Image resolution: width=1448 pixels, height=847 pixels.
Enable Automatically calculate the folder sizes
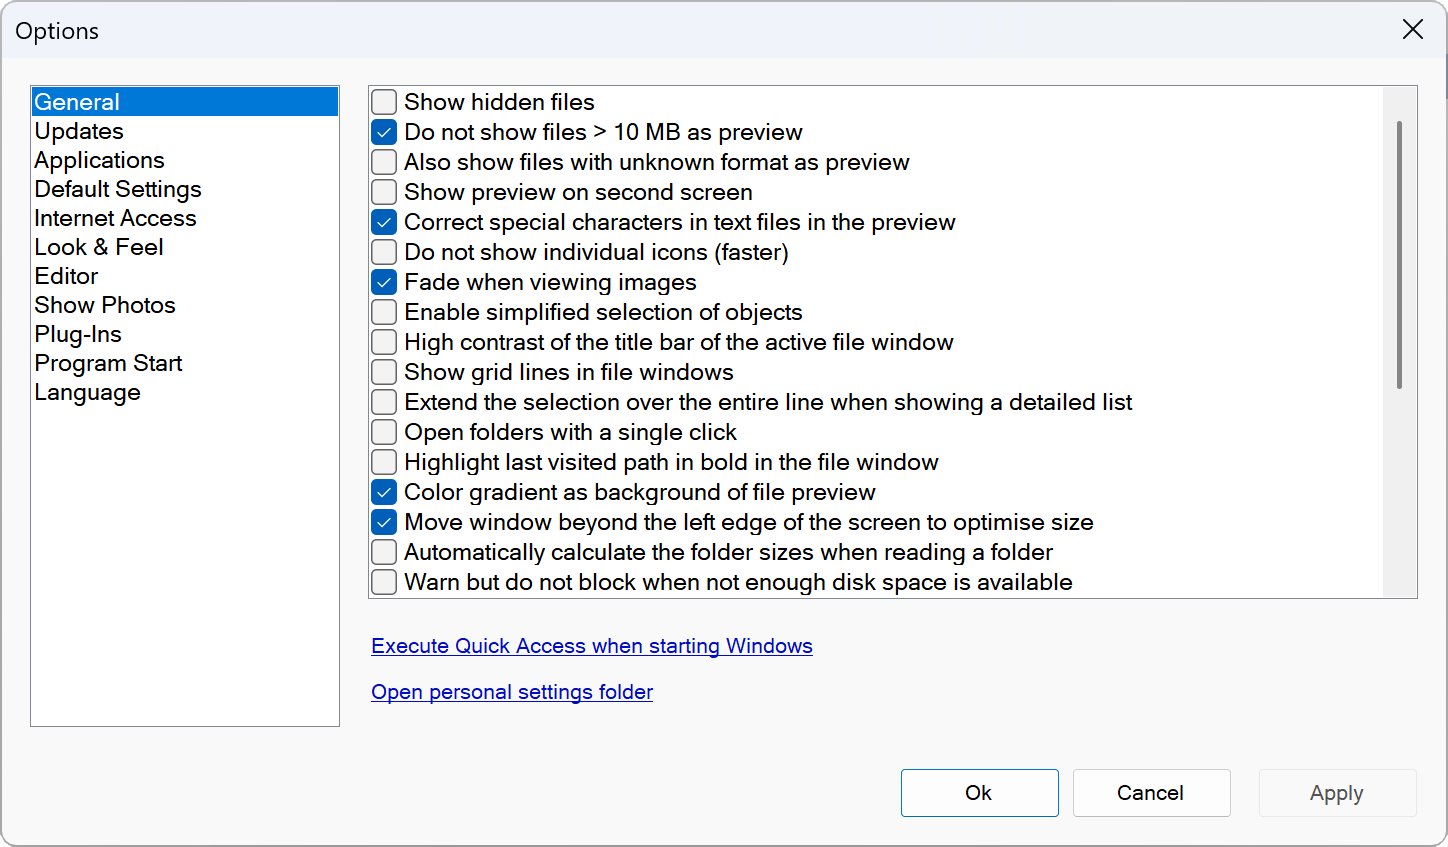pyautogui.click(x=384, y=552)
